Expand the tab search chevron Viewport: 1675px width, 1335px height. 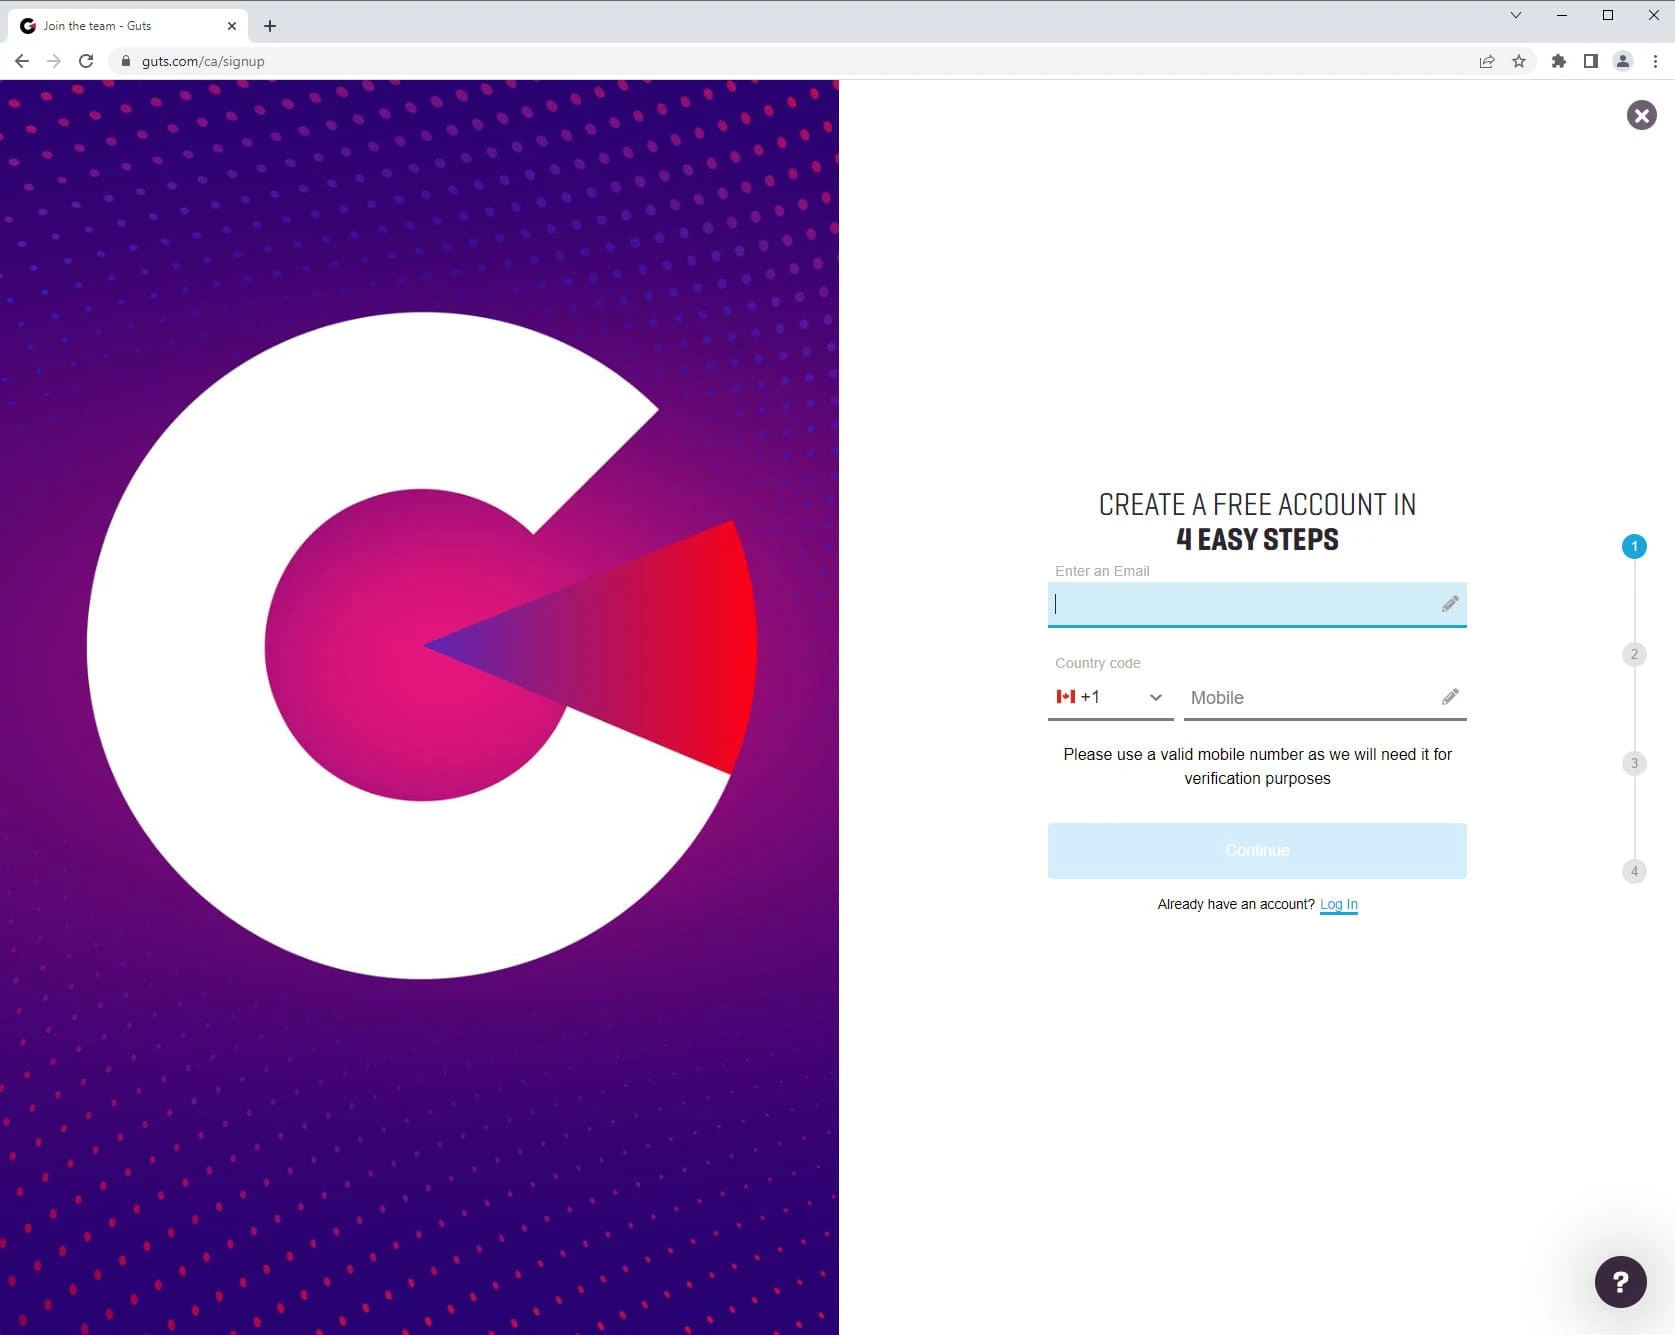point(1516,15)
